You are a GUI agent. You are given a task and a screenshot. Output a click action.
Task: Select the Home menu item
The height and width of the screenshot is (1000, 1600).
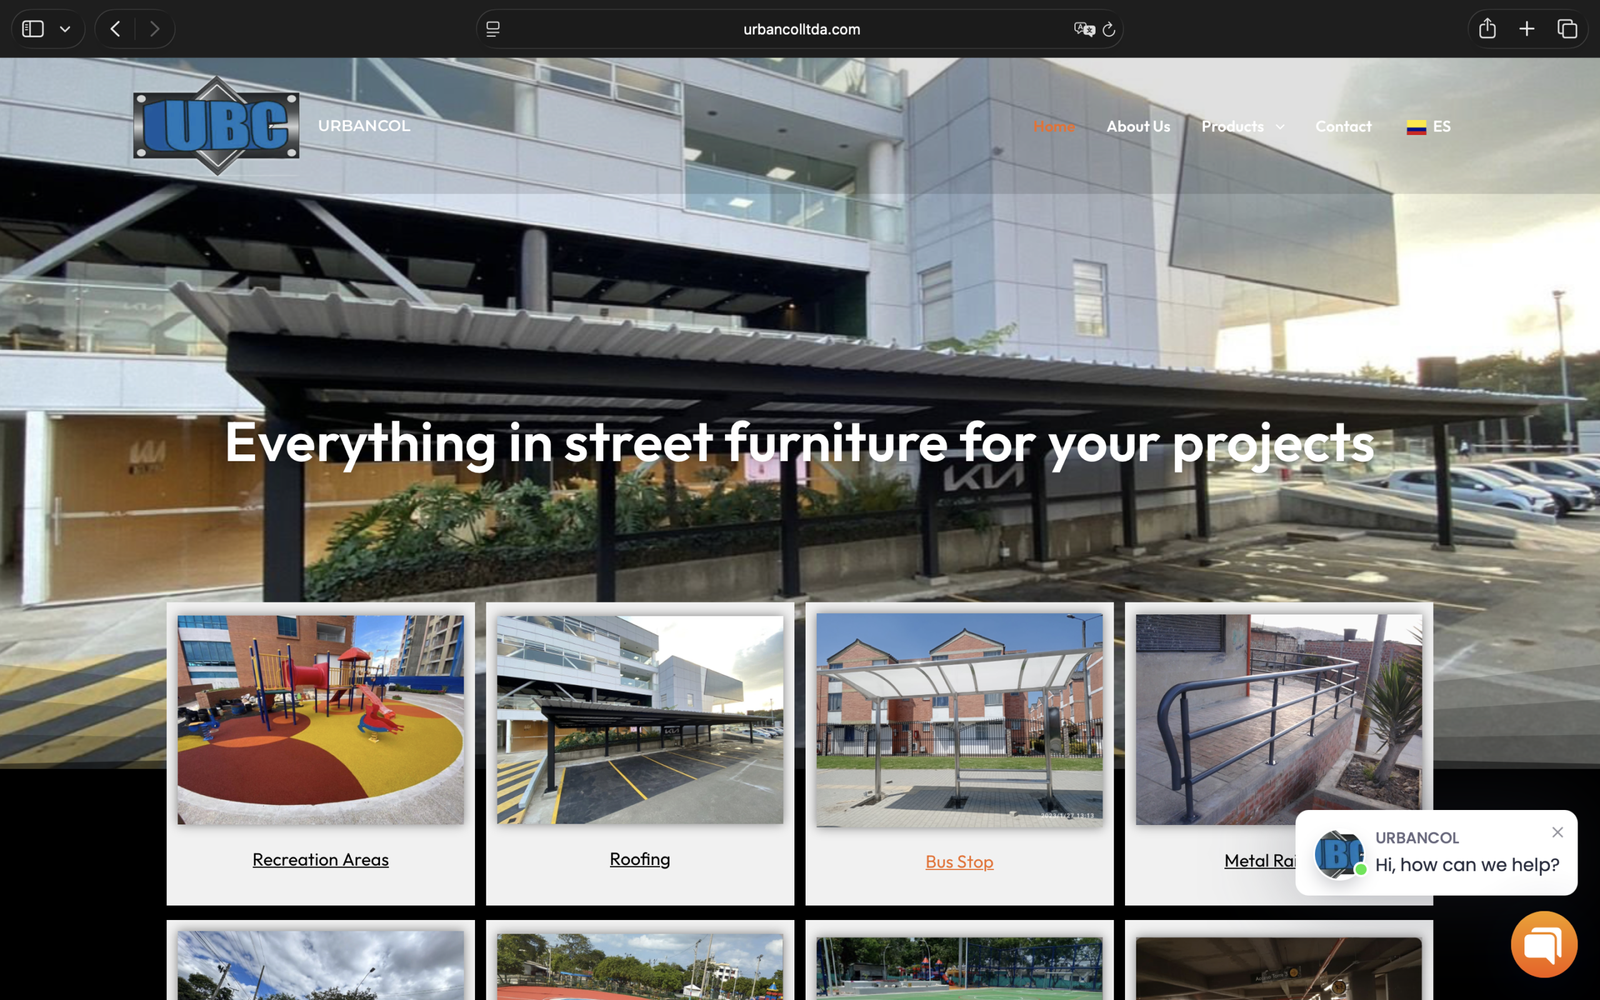(x=1054, y=126)
